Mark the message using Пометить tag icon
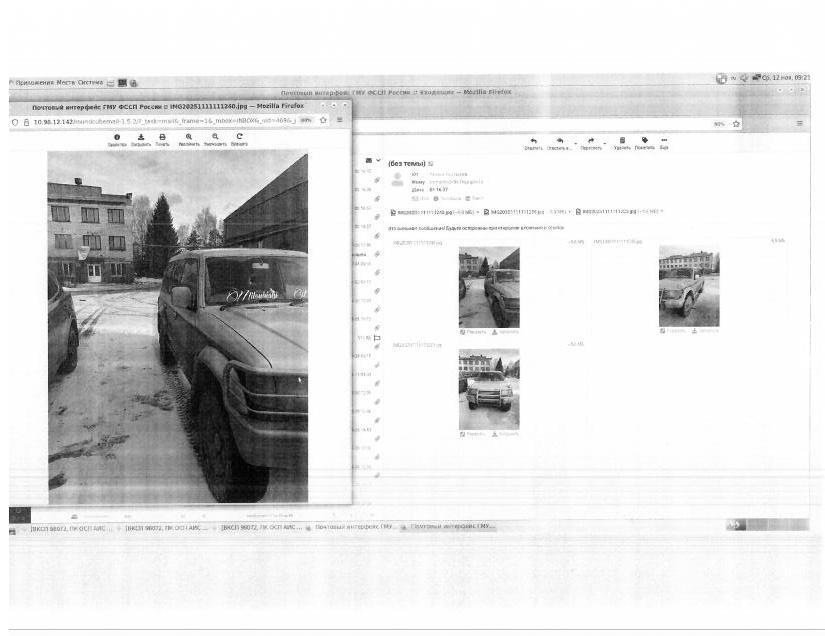The image size is (825, 636). click(x=644, y=142)
